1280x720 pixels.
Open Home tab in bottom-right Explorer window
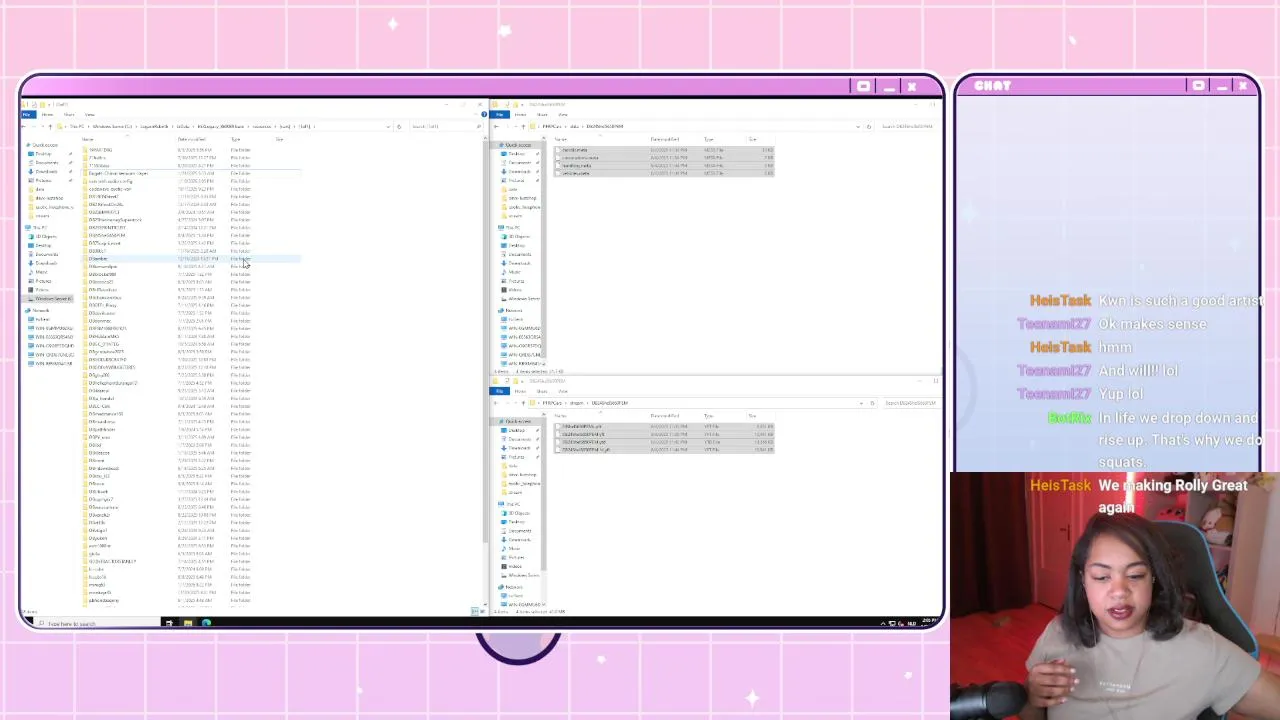point(520,391)
